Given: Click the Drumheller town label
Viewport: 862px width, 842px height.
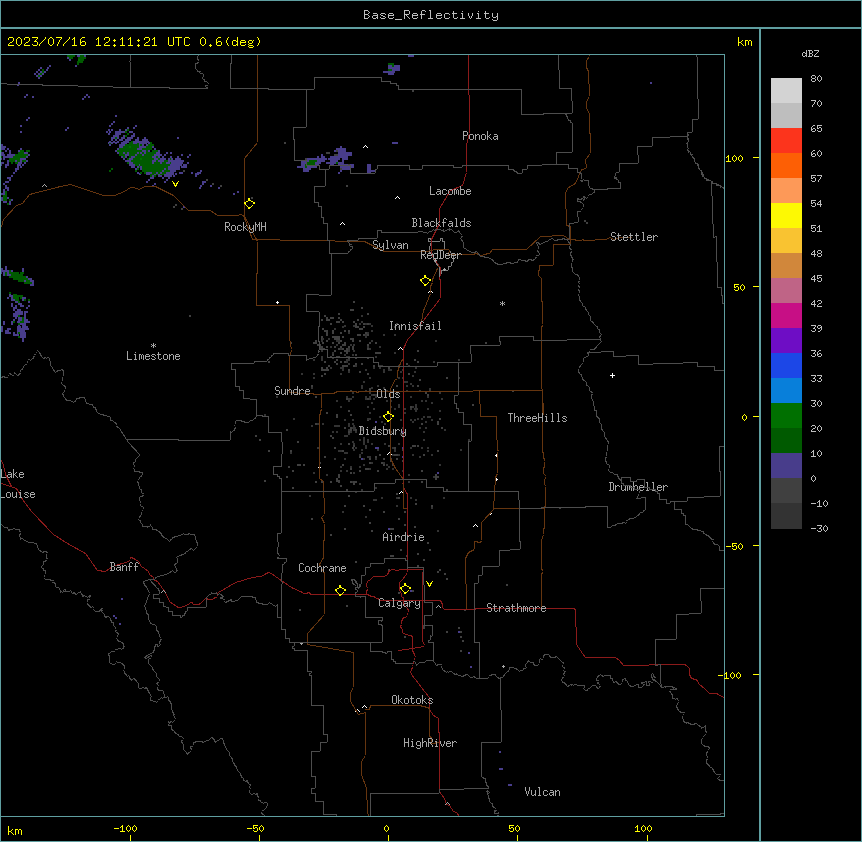Looking at the screenshot, I should (638, 487).
